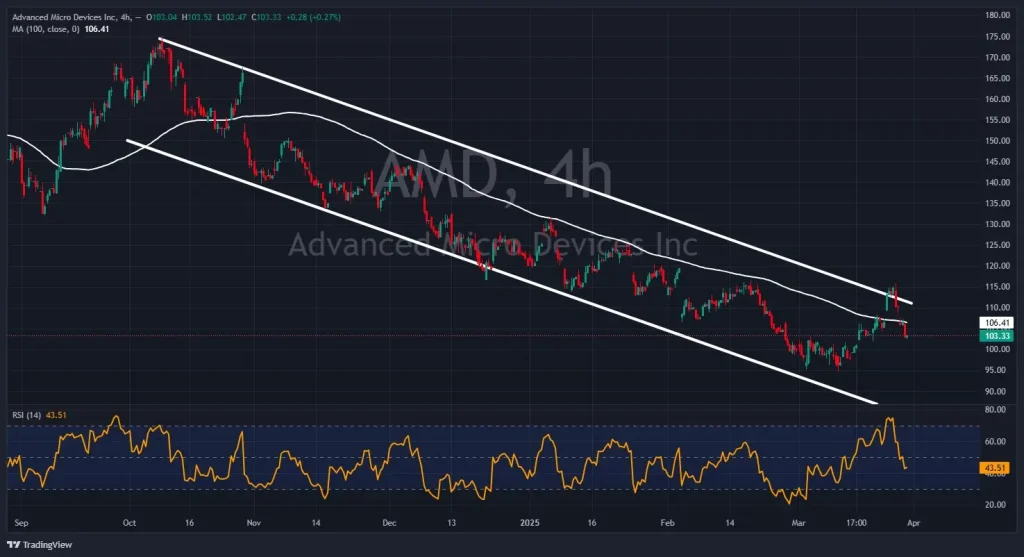Click the 165.00 price axis label
The image size is (1024, 557).
pyautogui.click(x=997, y=78)
